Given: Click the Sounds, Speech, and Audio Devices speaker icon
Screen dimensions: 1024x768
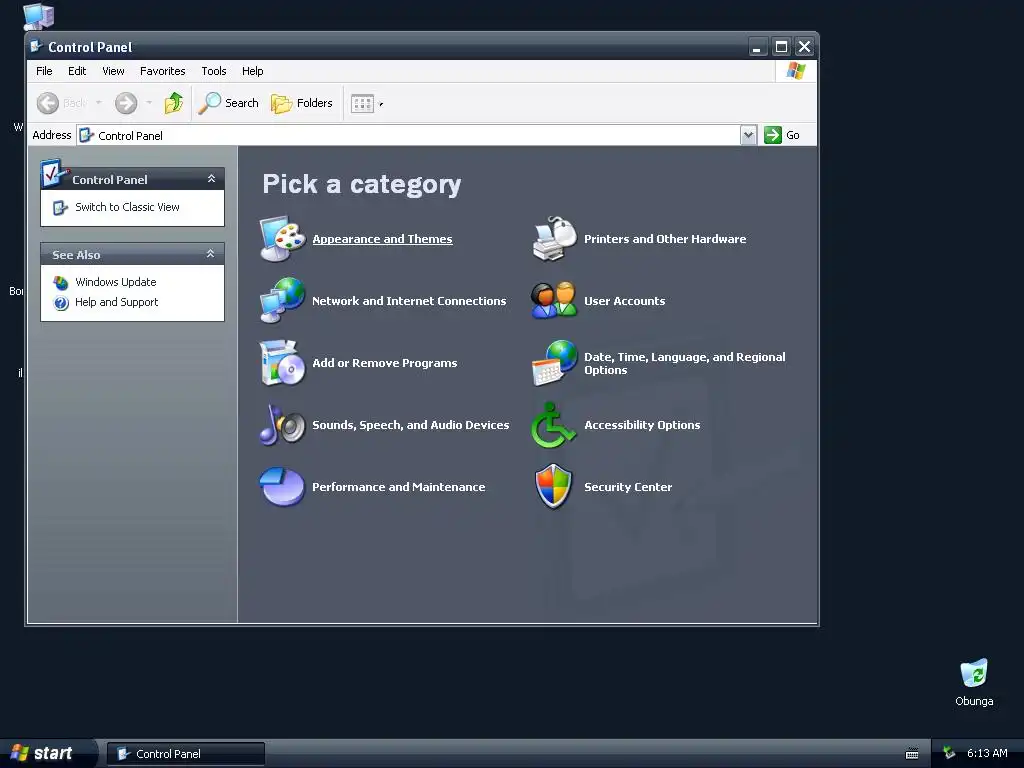Looking at the screenshot, I should click(x=282, y=424).
